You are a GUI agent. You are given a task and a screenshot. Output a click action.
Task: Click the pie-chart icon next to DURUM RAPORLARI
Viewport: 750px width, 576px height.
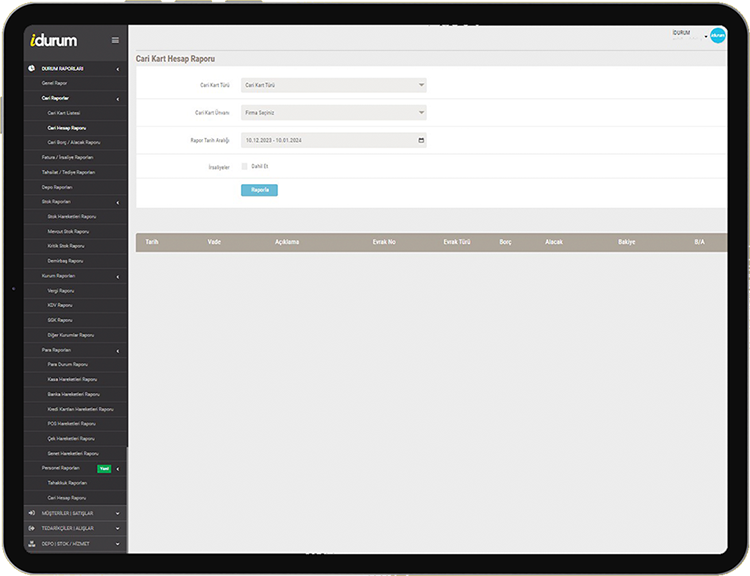[32, 68]
